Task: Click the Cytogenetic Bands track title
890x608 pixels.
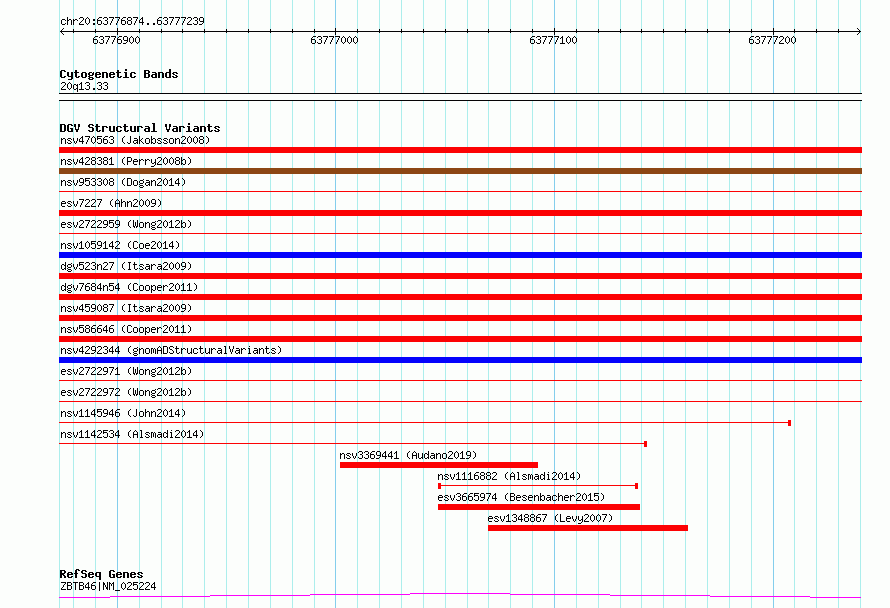Action: (x=119, y=74)
